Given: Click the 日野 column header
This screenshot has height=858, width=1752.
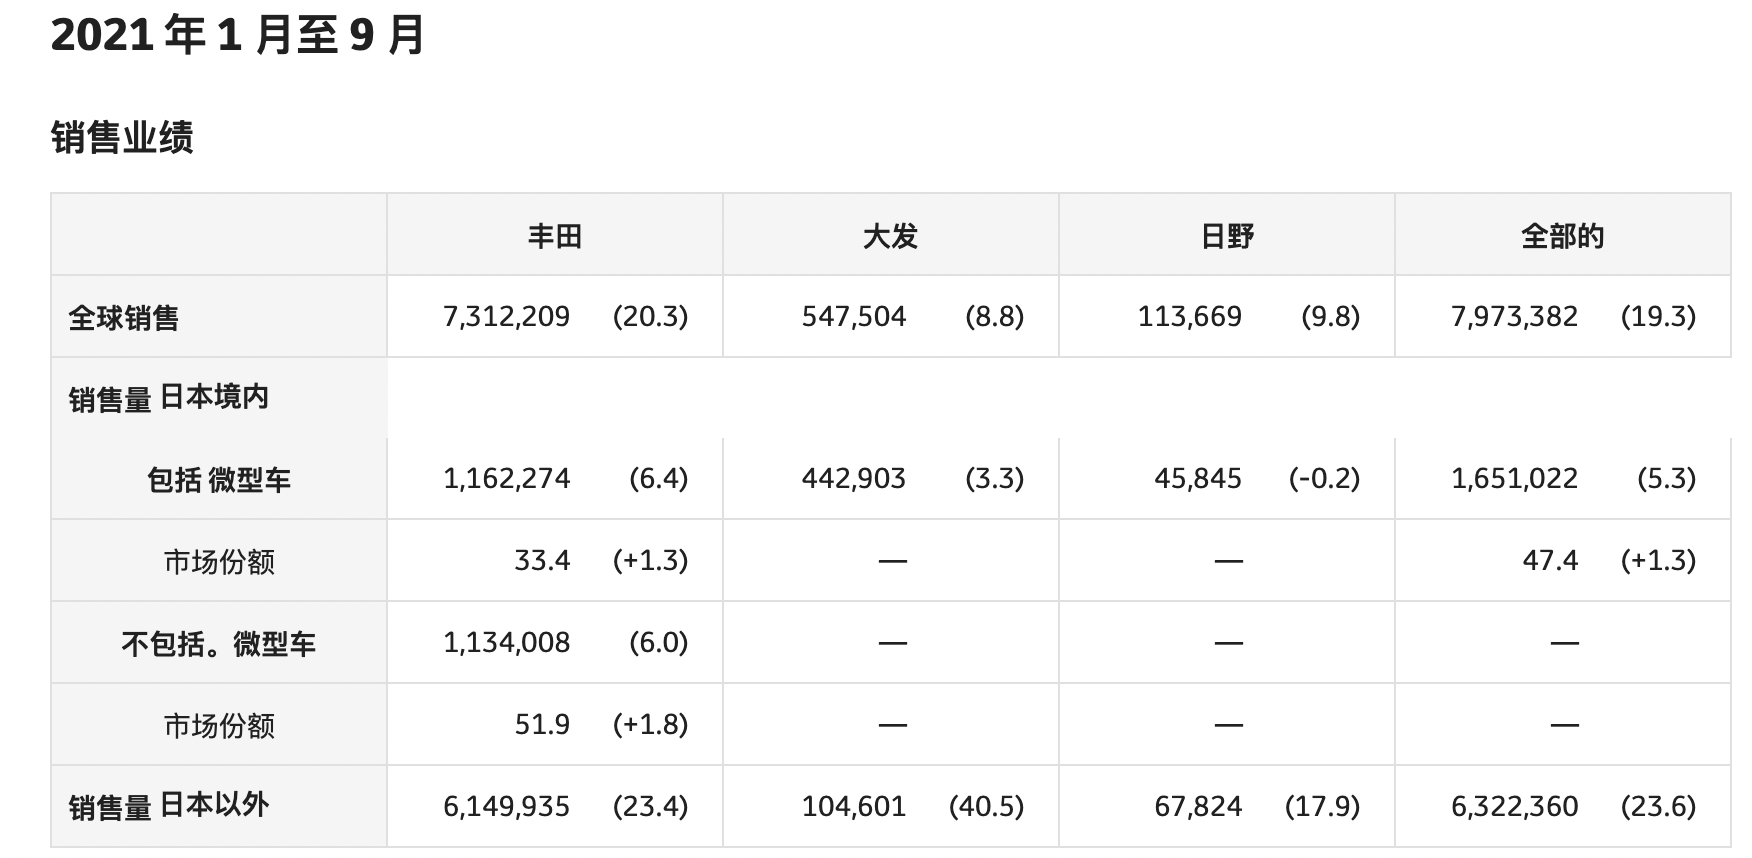Looking at the screenshot, I should point(1227,236).
